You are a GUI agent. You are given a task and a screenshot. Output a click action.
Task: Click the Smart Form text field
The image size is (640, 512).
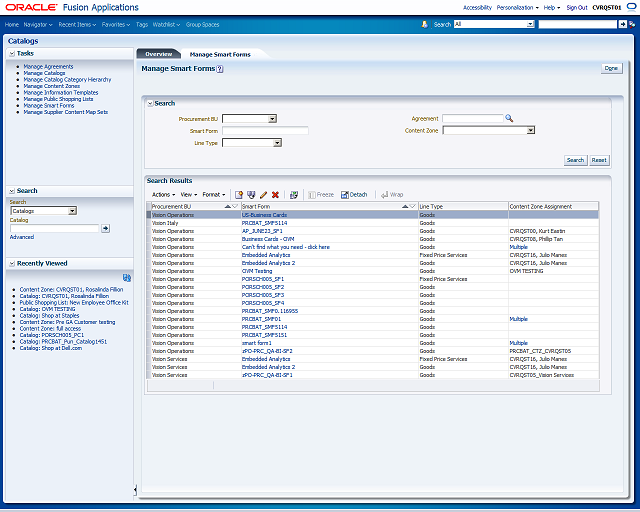(x=265, y=131)
